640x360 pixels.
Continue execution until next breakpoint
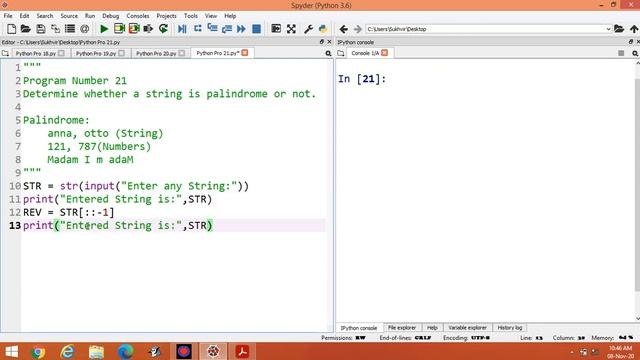pyautogui.click(x=241, y=29)
